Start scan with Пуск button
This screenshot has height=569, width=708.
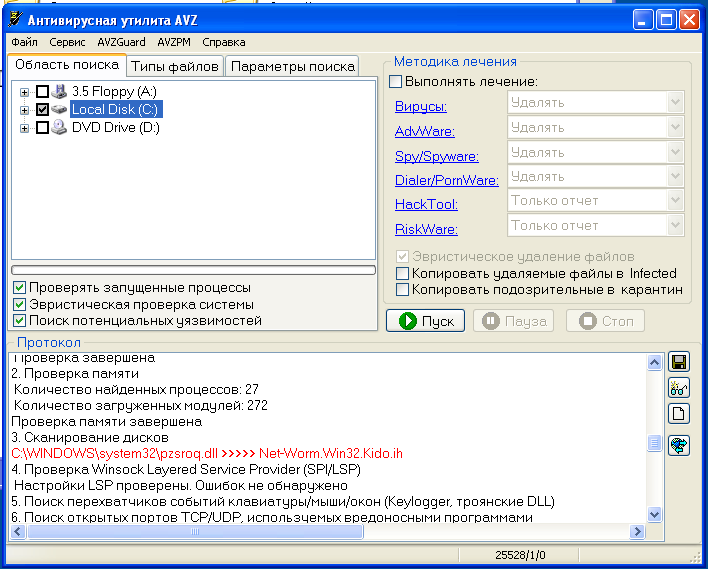[x=425, y=321]
